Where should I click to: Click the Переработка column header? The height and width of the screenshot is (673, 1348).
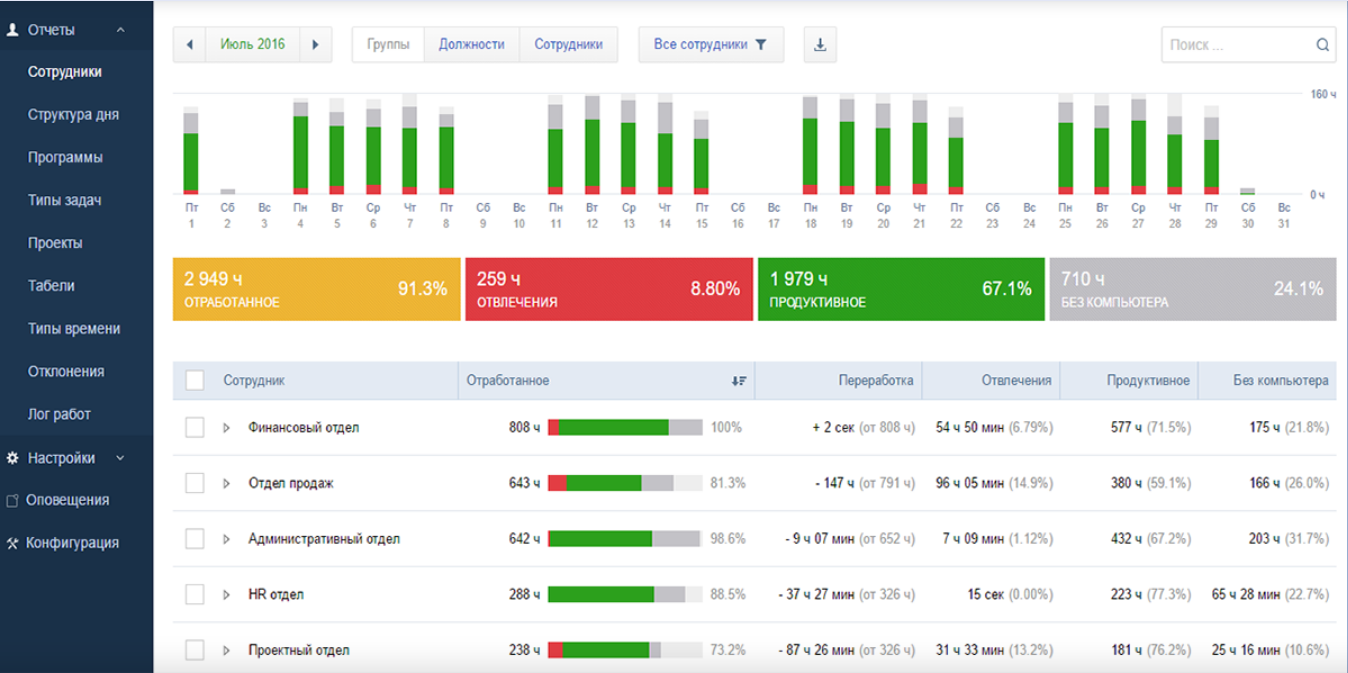[876, 381]
